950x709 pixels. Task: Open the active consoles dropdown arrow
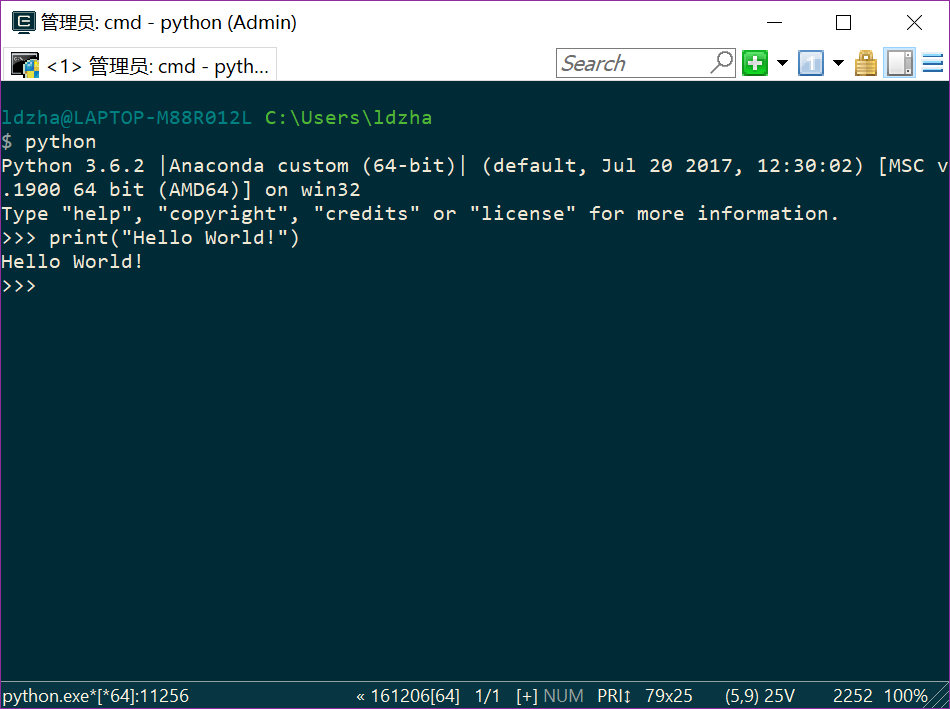[x=838, y=62]
